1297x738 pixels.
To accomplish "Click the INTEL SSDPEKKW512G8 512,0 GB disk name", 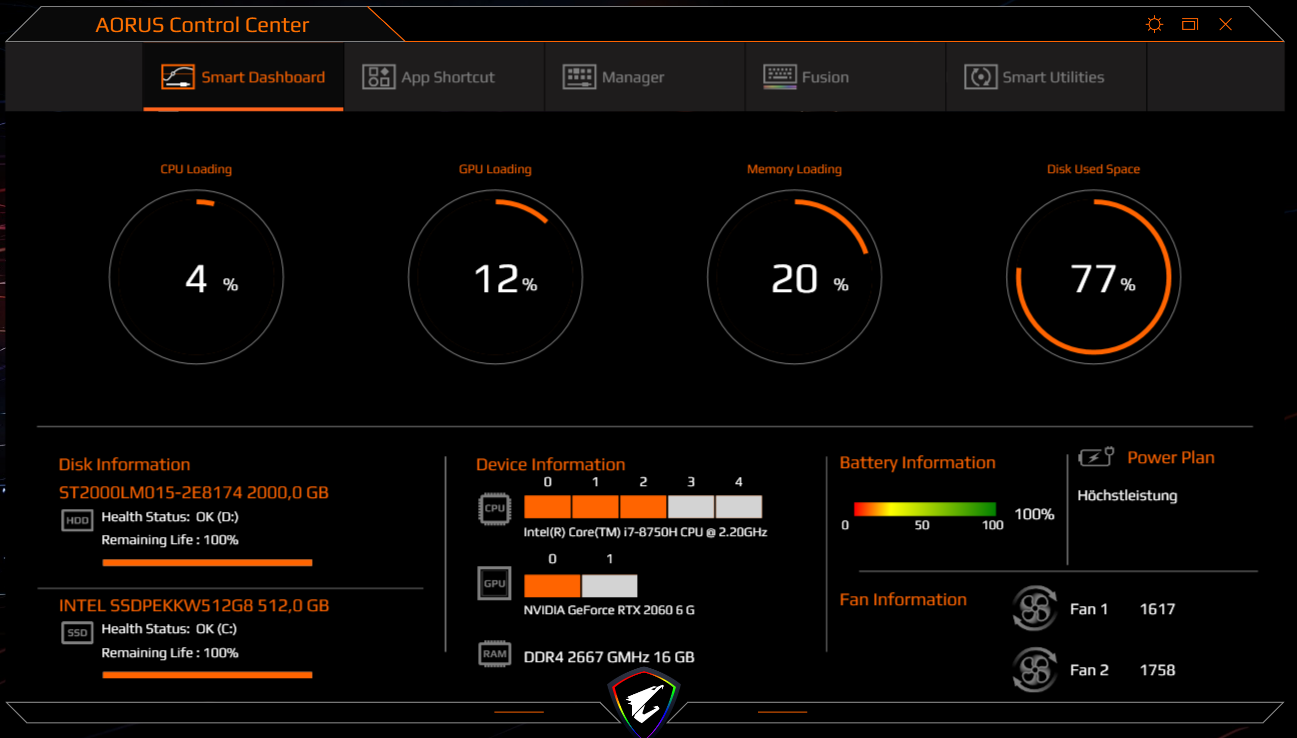I will (194, 606).
